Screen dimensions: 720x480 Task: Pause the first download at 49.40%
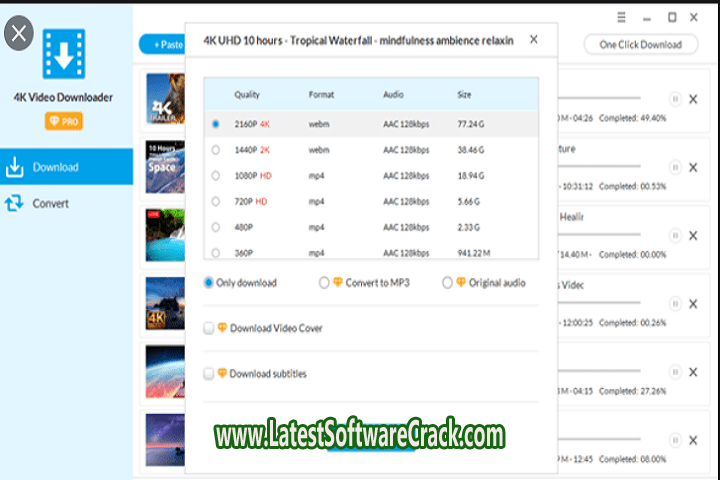676,99
